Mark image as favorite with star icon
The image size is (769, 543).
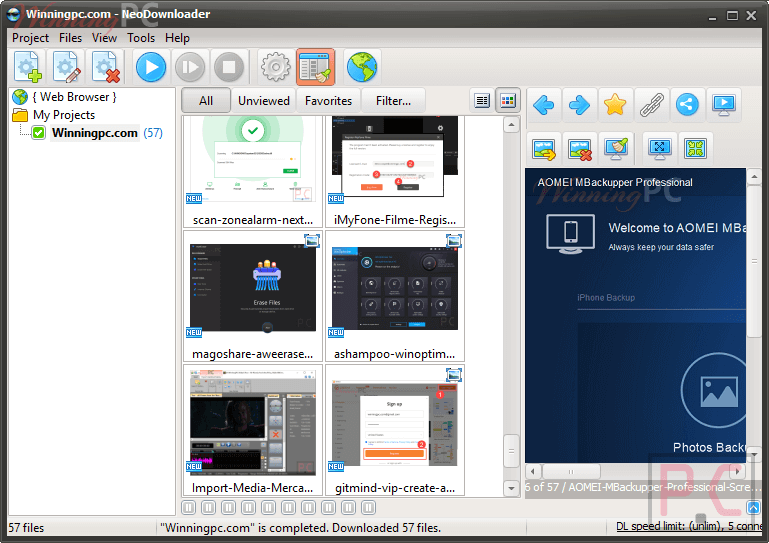(x=615, y=104)
